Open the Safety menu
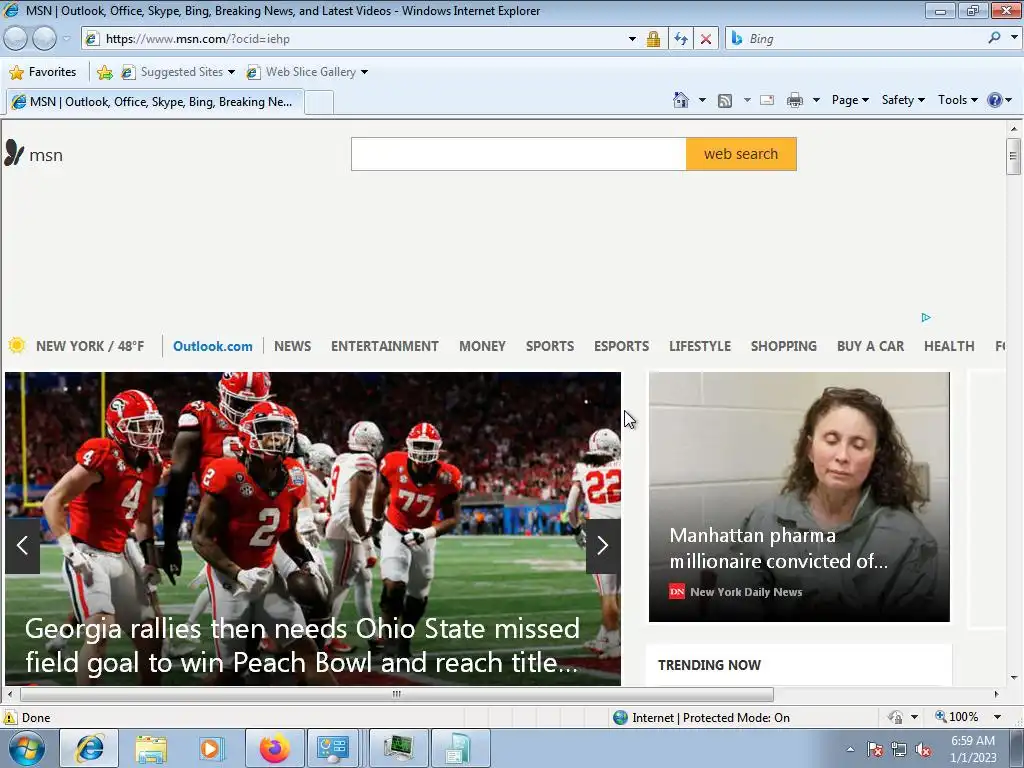The image size is (1024, 768). 903,100
